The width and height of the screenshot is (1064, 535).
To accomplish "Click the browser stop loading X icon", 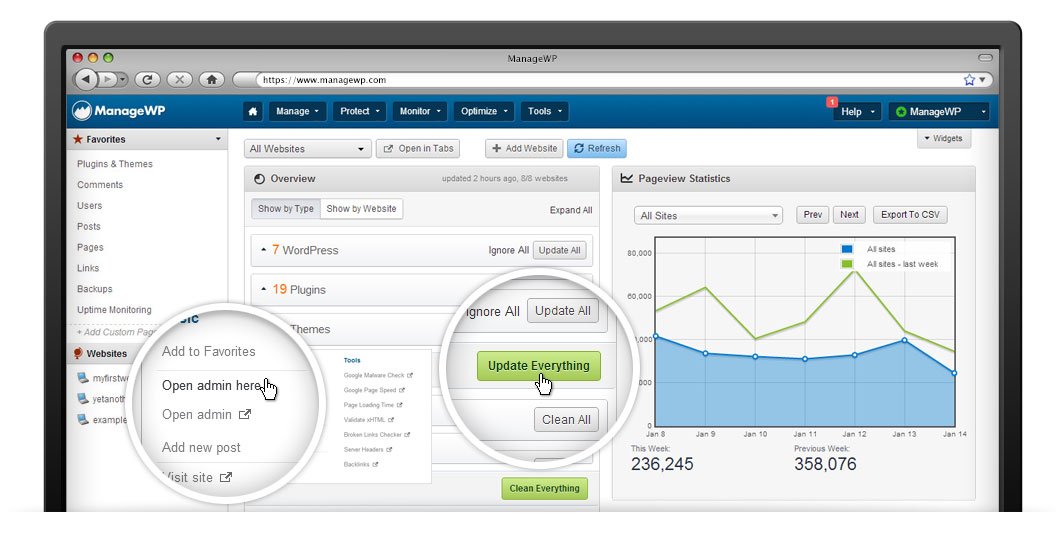I will [179, 79].
